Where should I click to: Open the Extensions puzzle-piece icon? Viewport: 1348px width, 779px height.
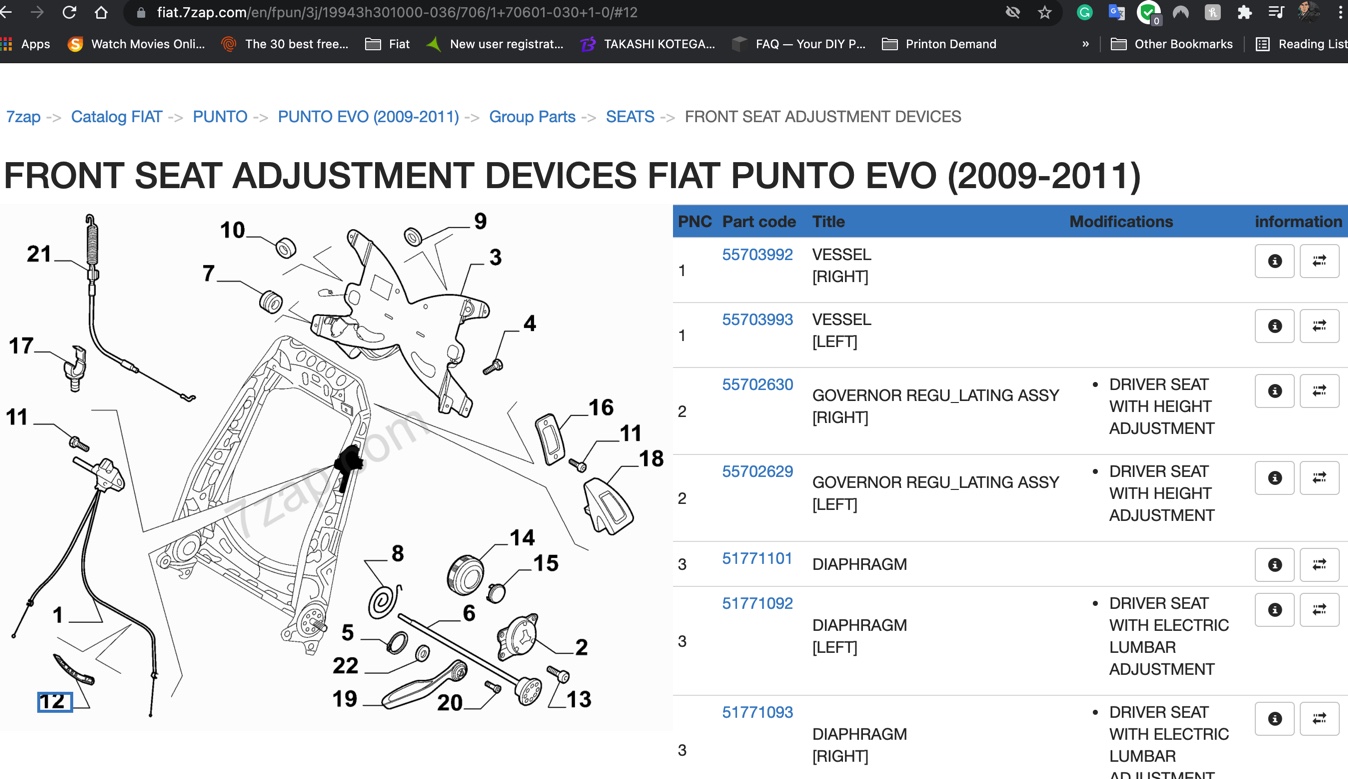click(1244, 12)
